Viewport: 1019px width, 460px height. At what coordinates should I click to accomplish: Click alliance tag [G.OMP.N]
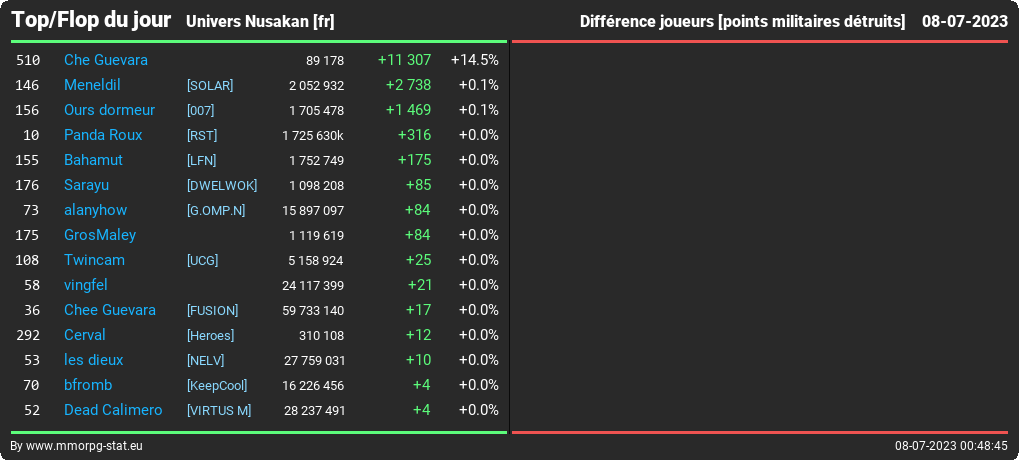216,211
